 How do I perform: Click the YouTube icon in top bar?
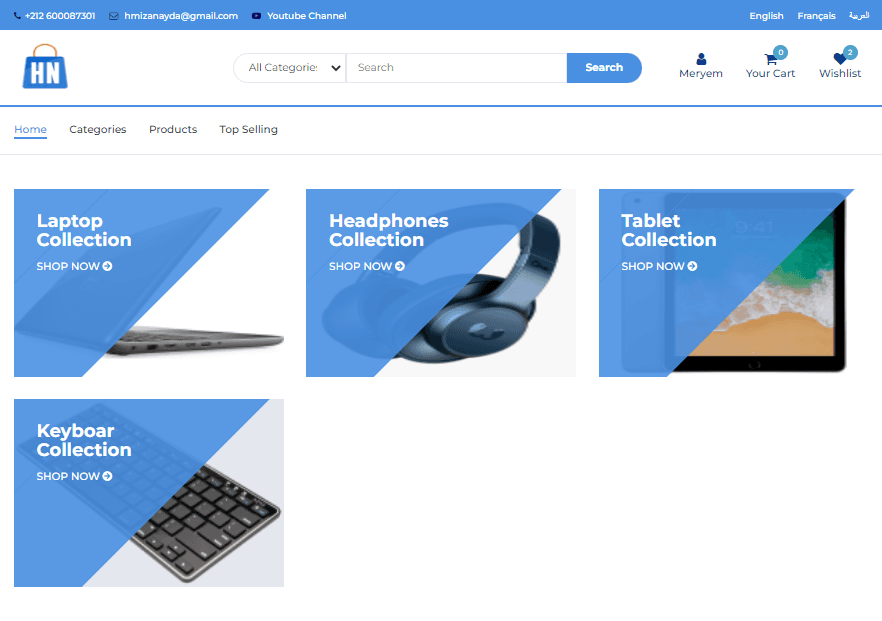(x=256, y=16)
